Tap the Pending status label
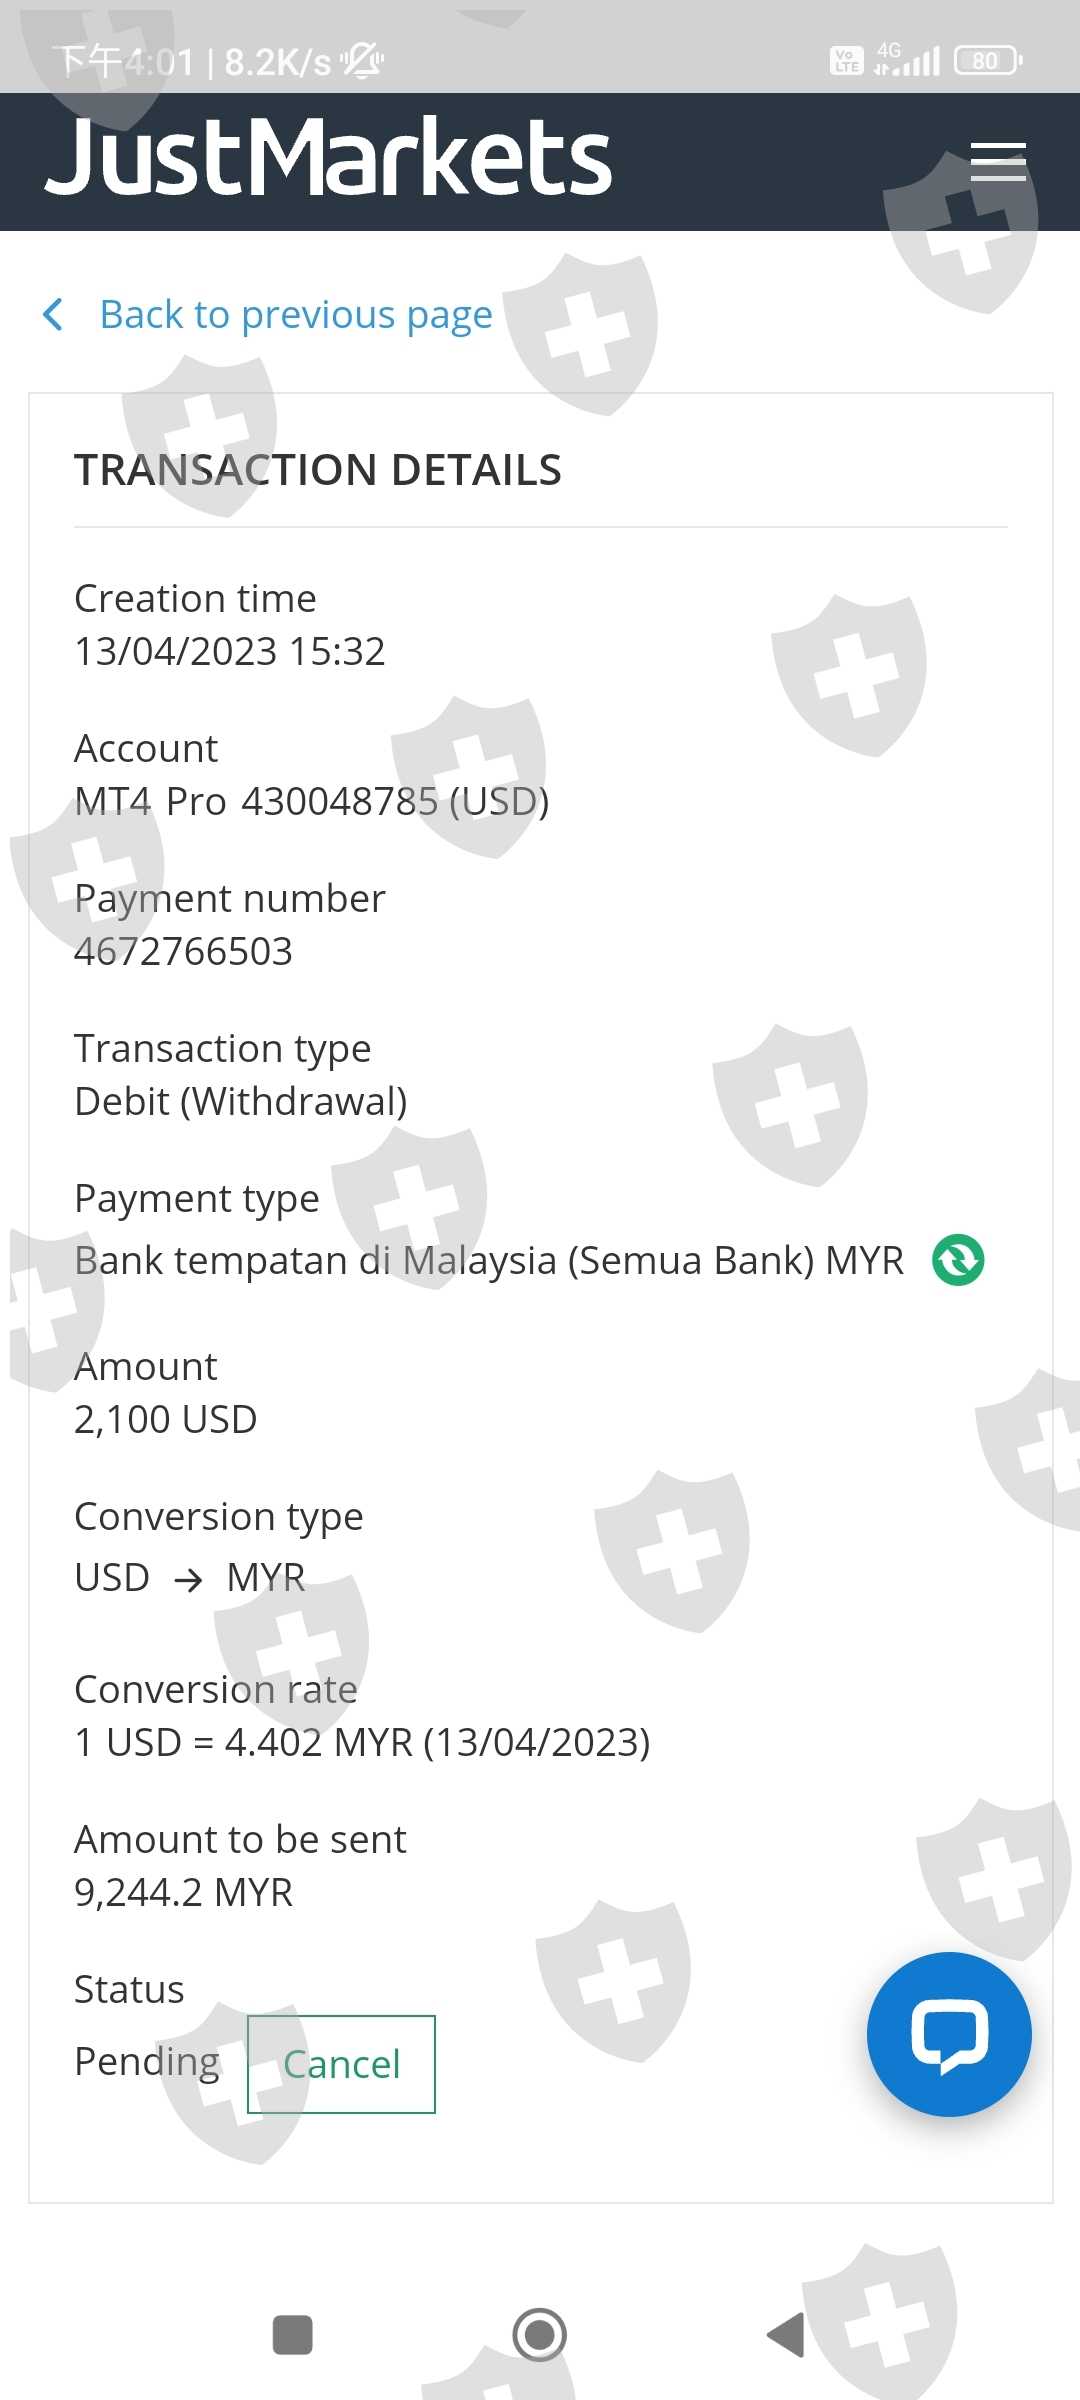 coord(148,2062)
